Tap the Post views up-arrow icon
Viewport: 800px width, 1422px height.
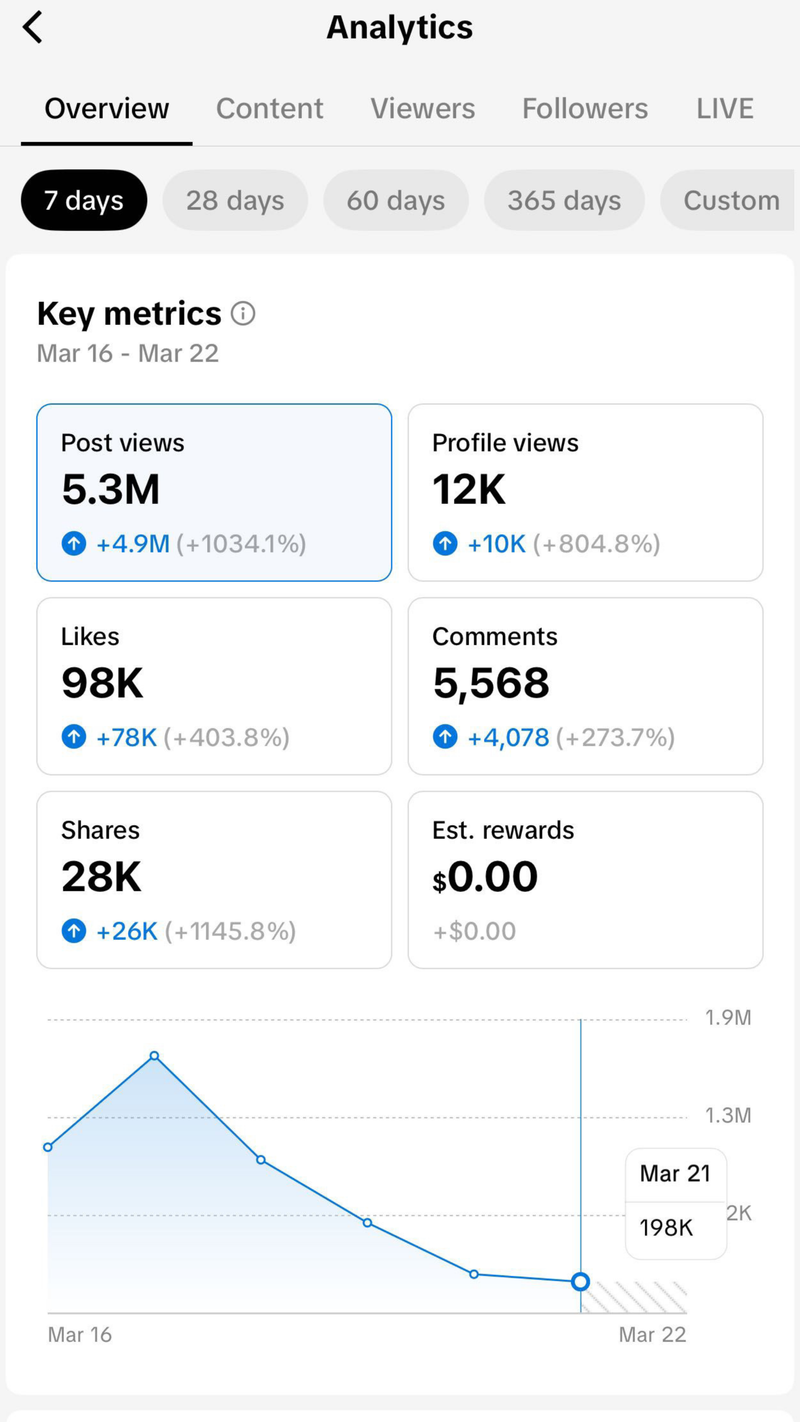tap(74, 544)
